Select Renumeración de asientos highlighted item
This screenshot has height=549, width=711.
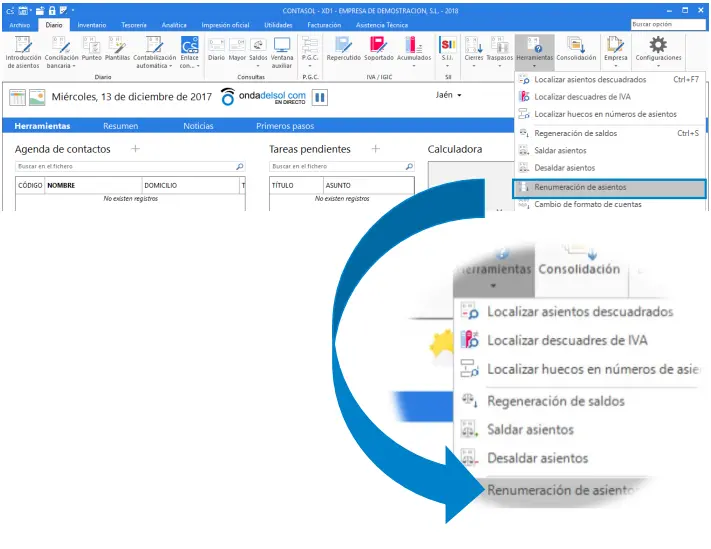(x=609, y=187)
